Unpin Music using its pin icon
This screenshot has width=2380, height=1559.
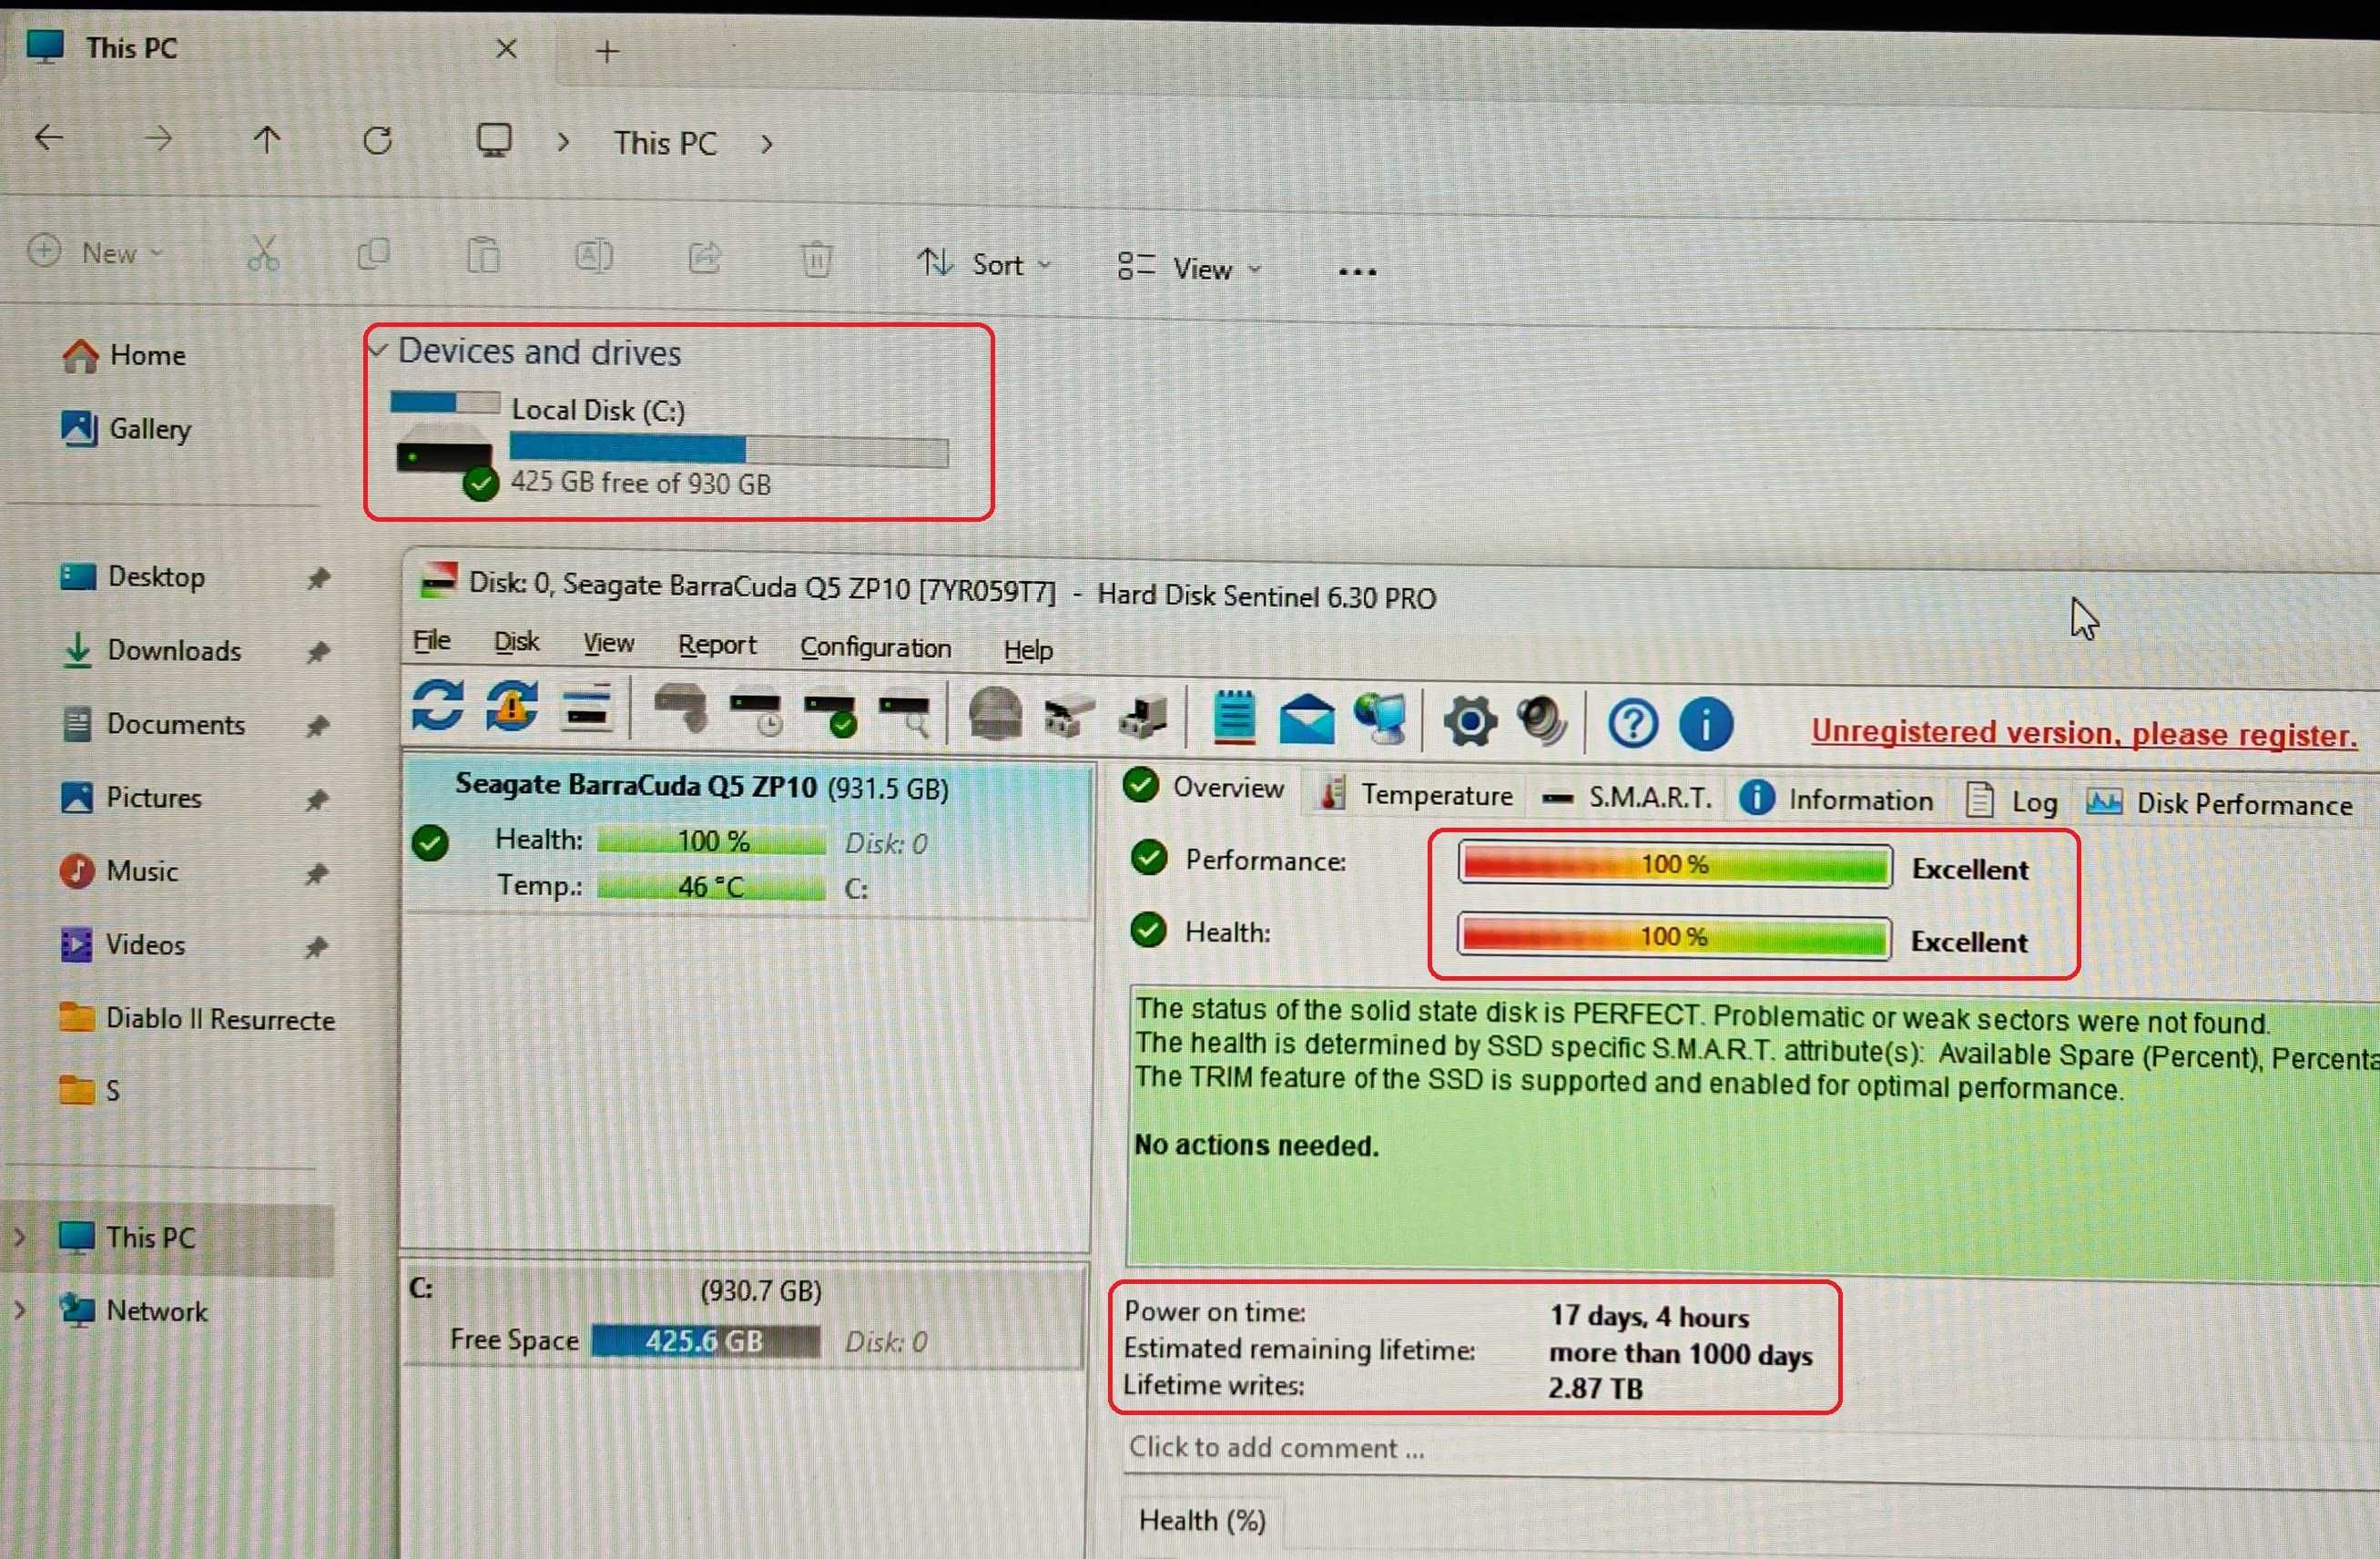317,874
